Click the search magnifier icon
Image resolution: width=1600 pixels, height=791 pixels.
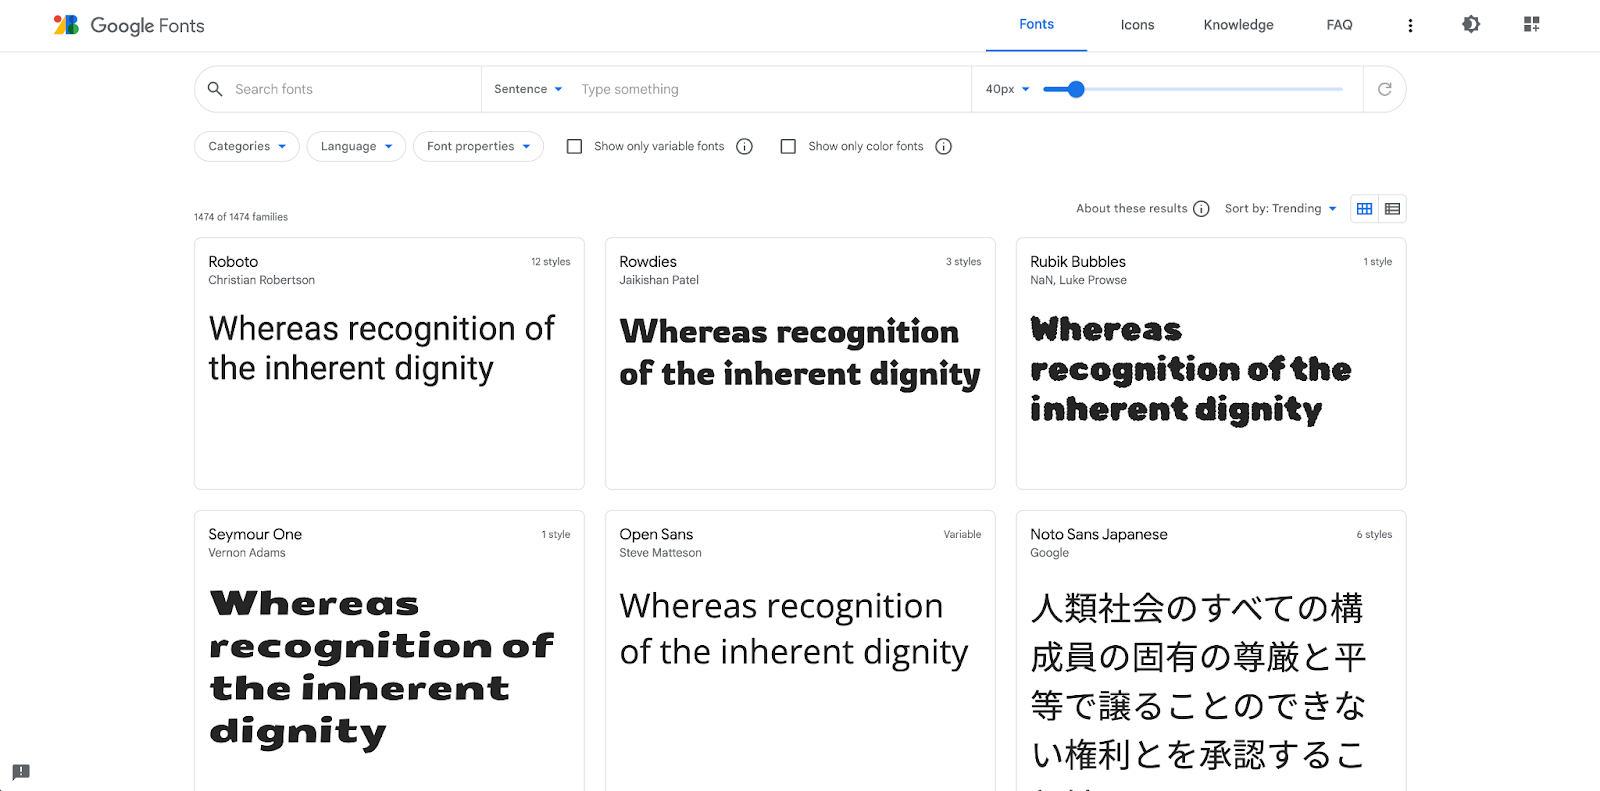pos(215,89)
